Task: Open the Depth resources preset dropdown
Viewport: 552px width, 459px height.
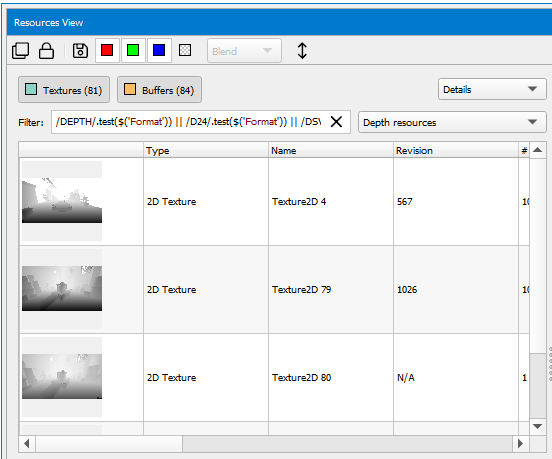Action: [x=452, y=122]
